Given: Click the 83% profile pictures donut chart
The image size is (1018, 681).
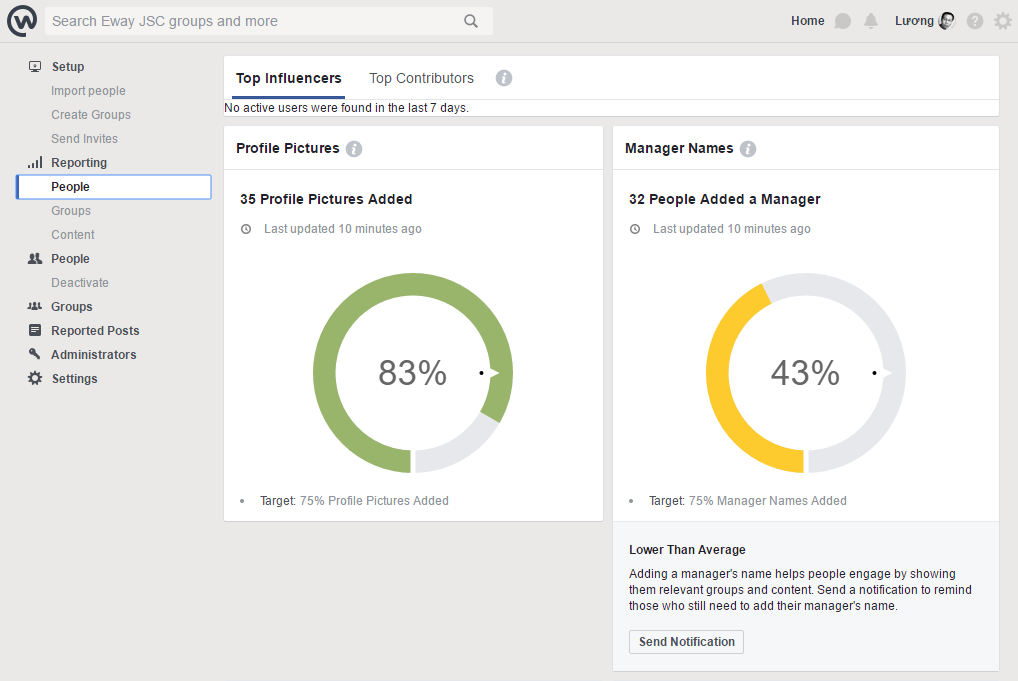Looking at the screenshot, I should [413, 373].
